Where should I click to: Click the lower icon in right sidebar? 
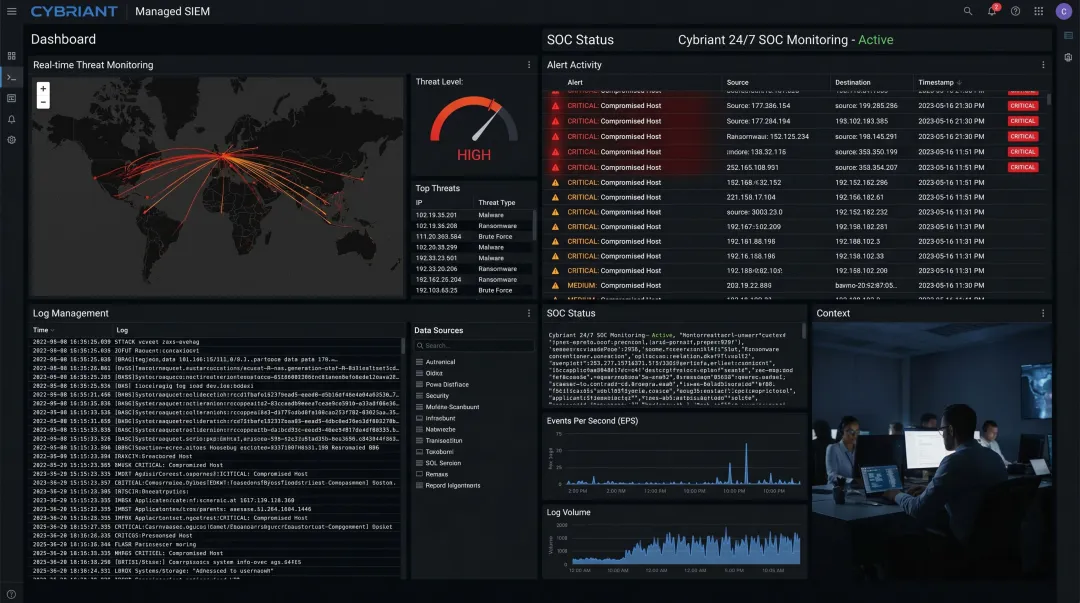tap(1068, 58)
